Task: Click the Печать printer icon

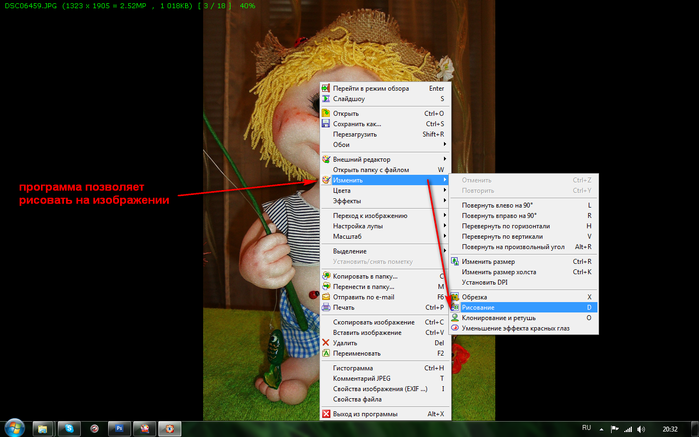Action: pyautogui.click(x=326, y=307)
